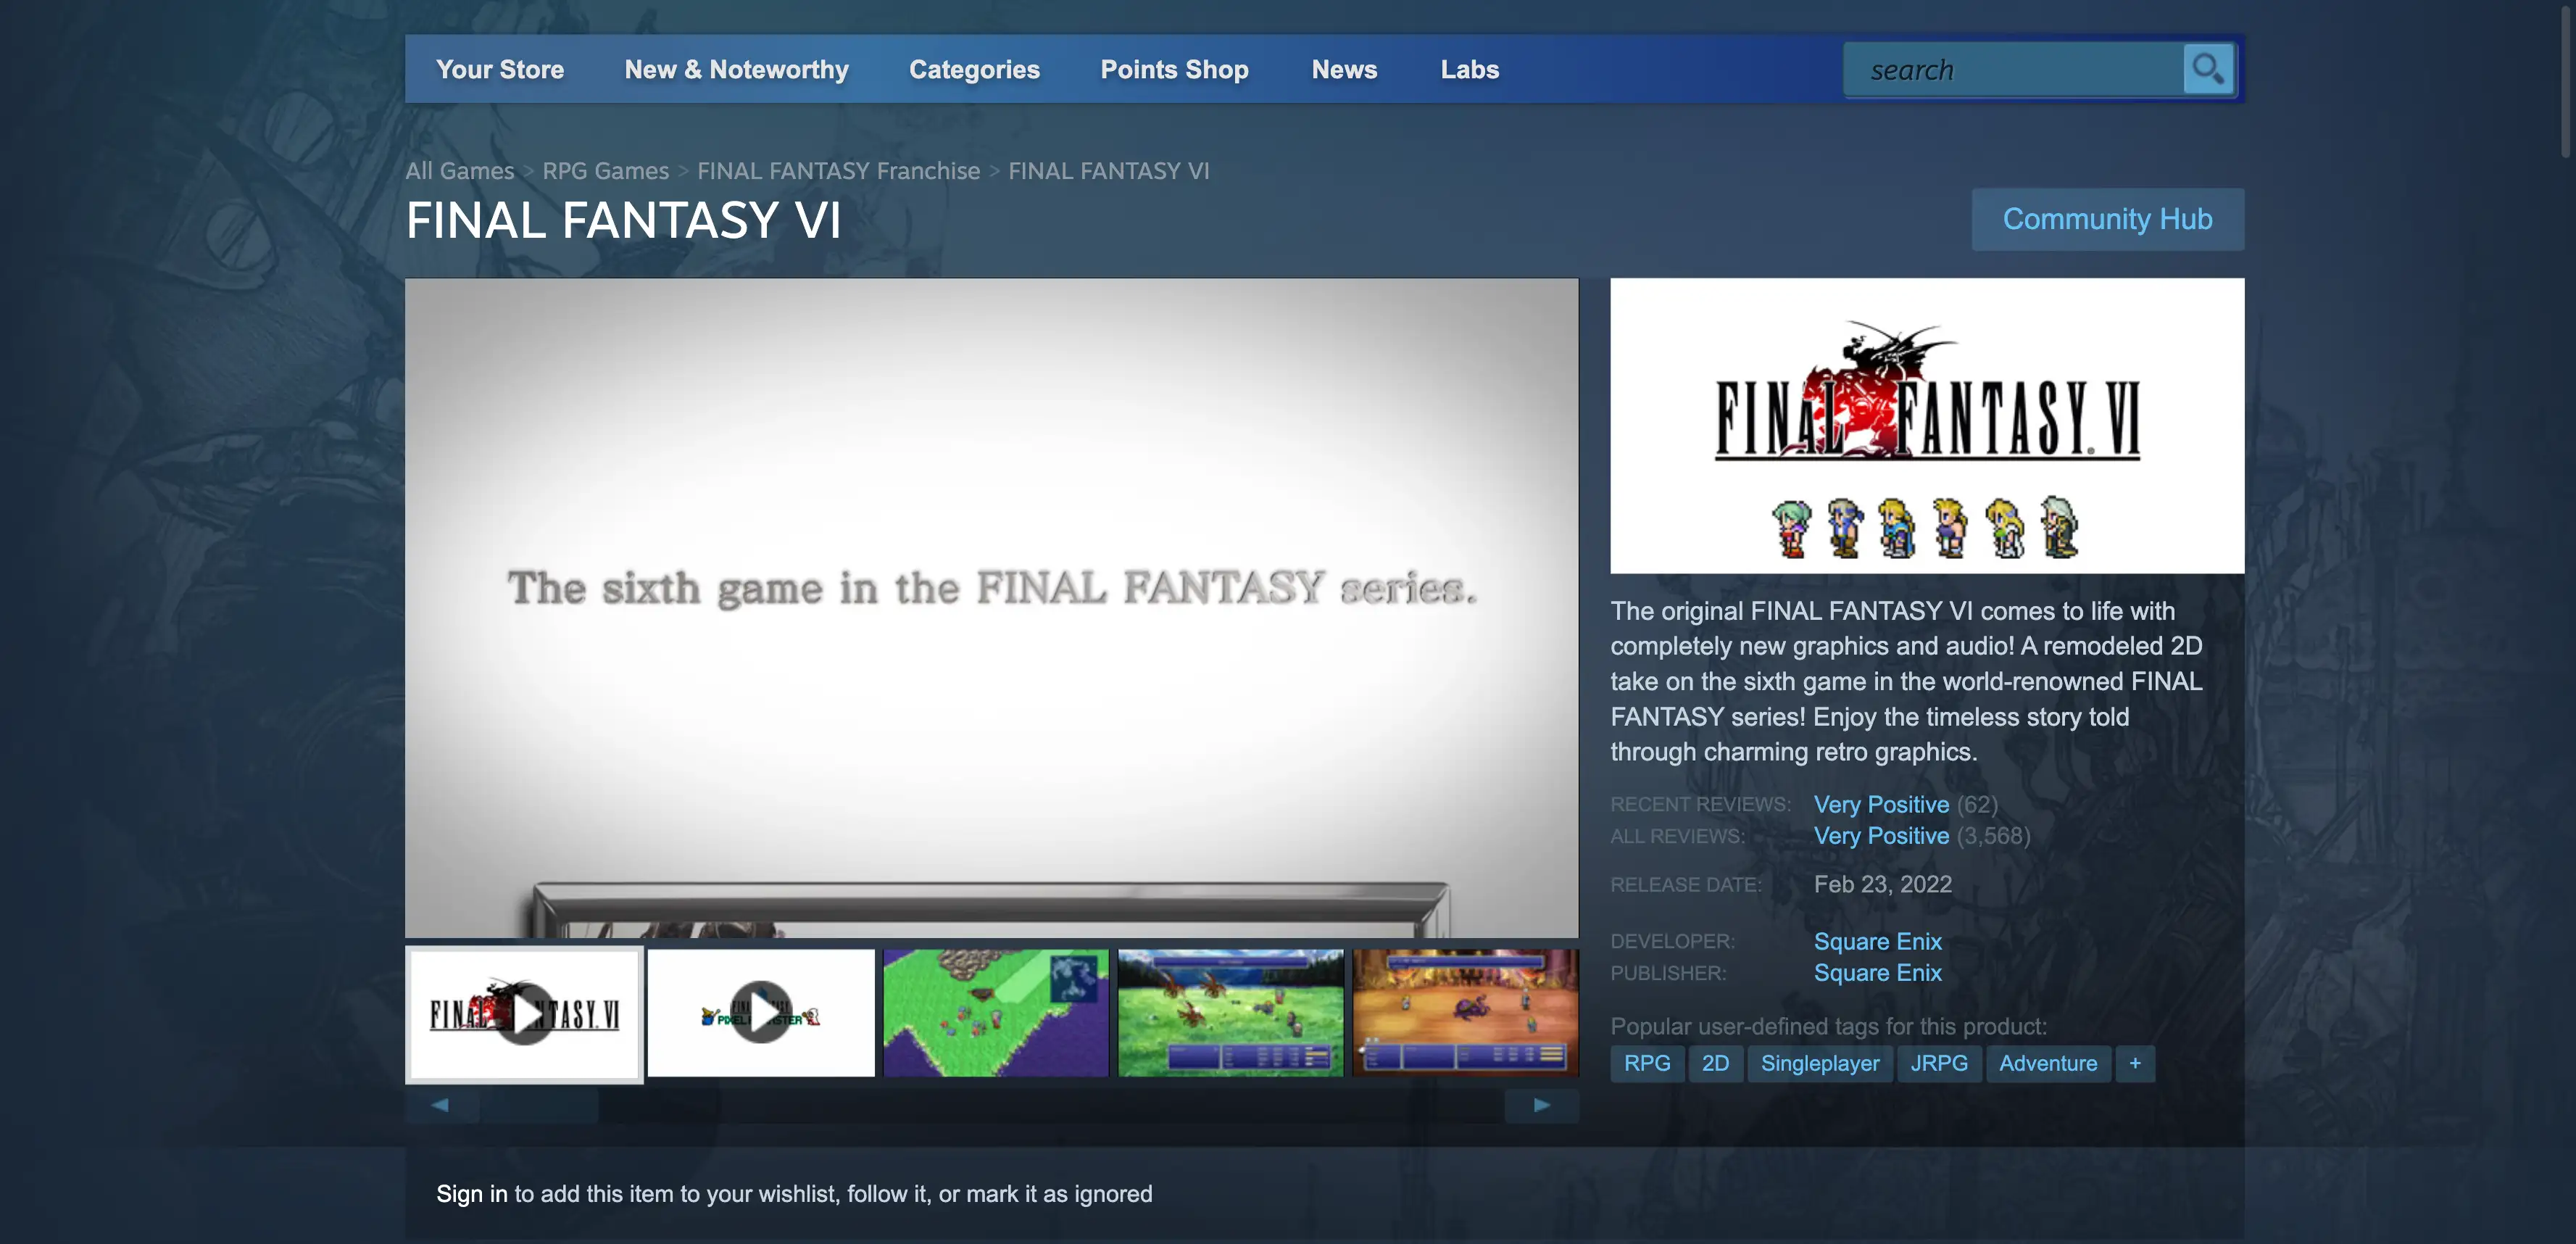
Task: Open the Community Hub
Action: point(2107,219)
